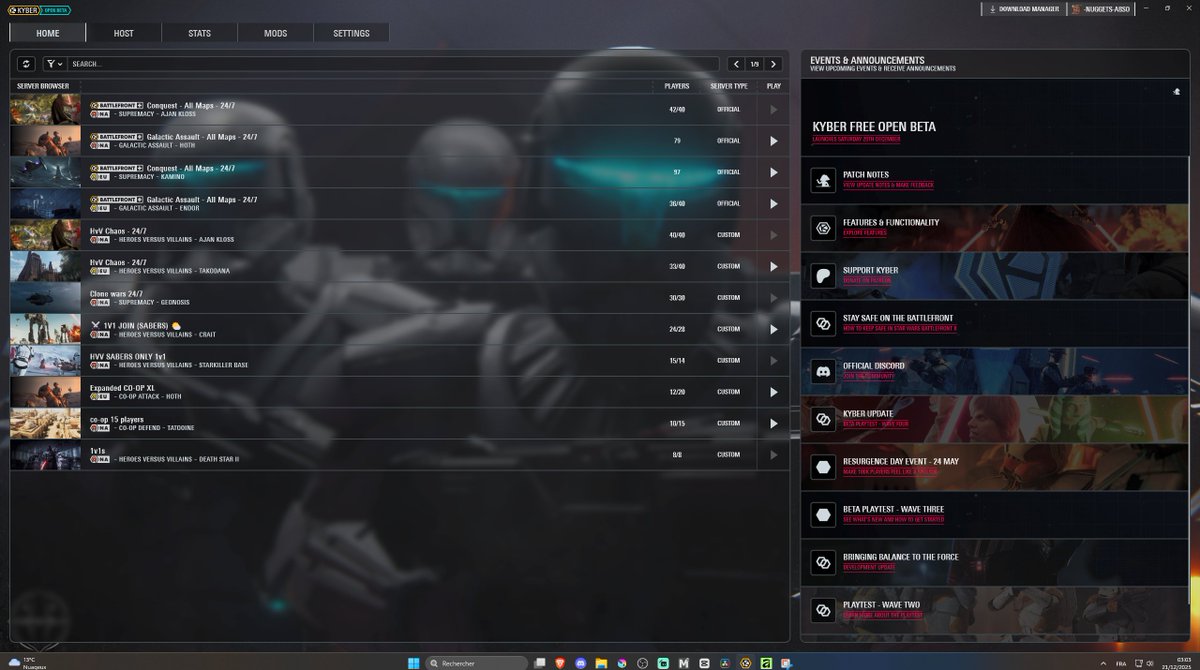The image size is (1200, 670).
Task: Click the Patch Notes icon
Action: pyautogui.click(x=823, y=179)
